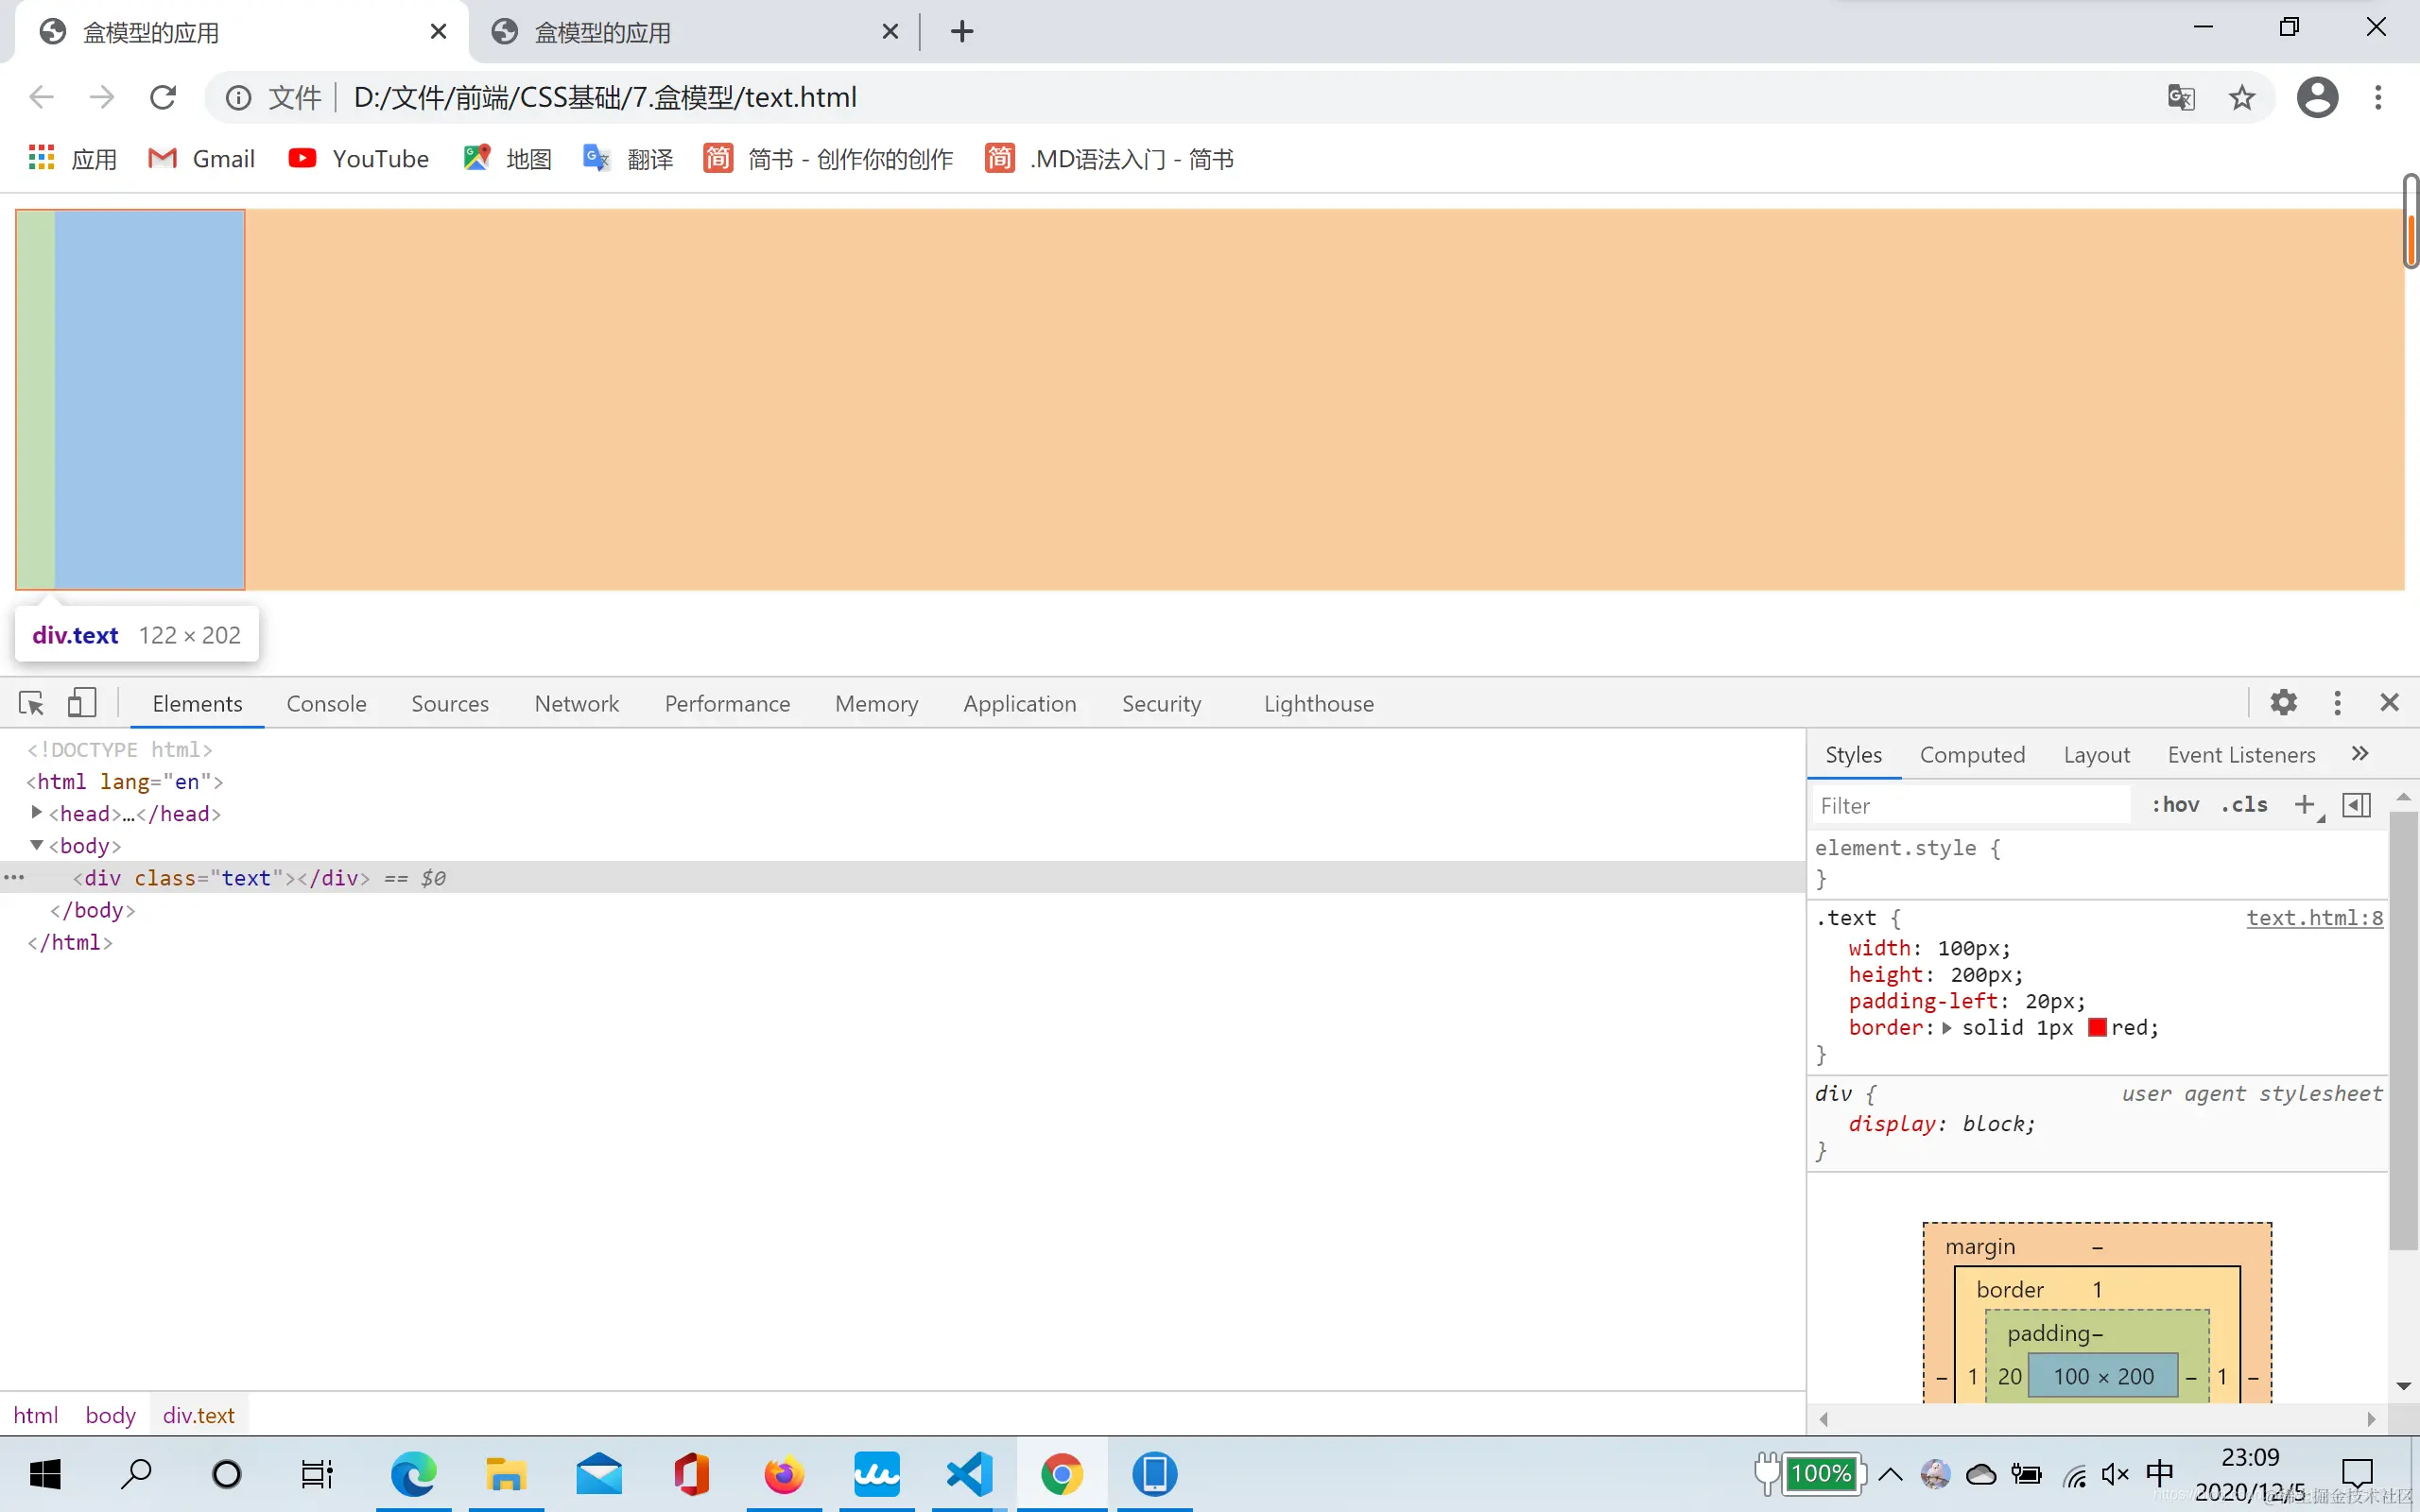Expand the head element node
2420x1512 pixels.
(x=37, y=812)
